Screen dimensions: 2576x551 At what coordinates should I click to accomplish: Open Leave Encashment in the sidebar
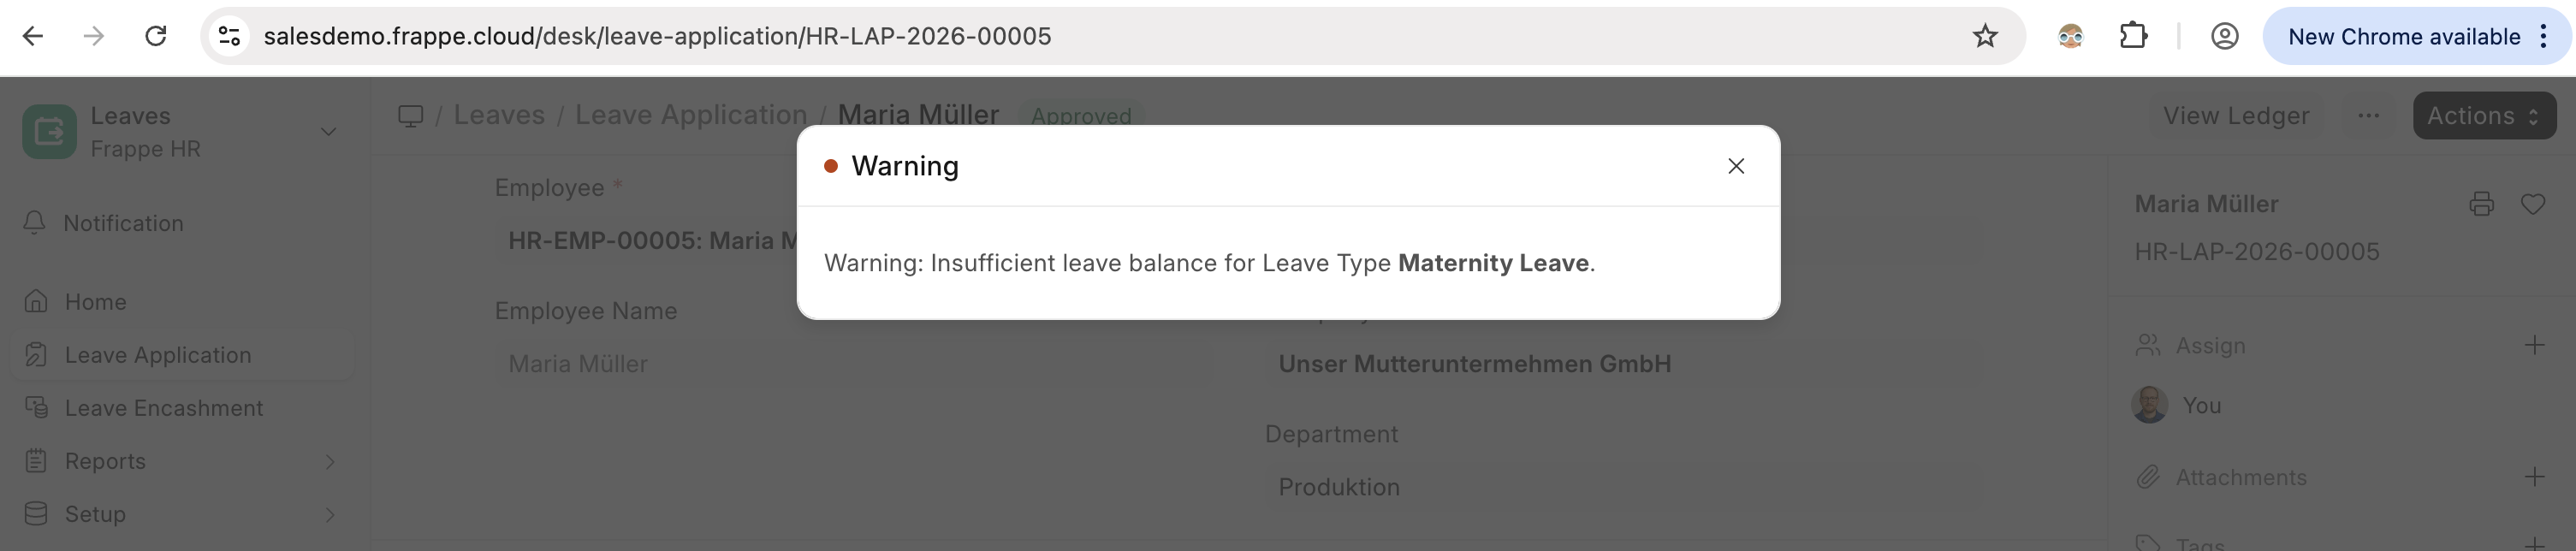pyautogui.click(x=163, y=408)
